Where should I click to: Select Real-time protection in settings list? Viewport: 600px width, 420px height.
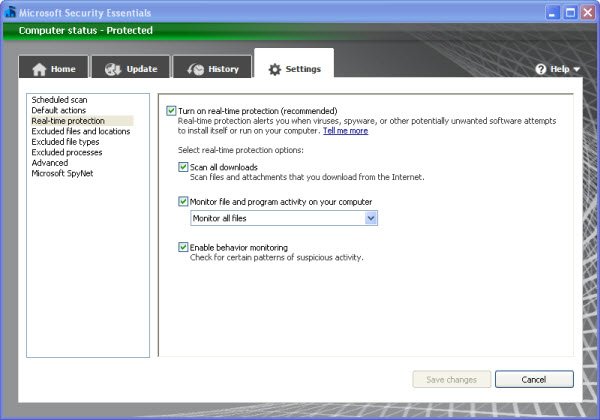82,121
